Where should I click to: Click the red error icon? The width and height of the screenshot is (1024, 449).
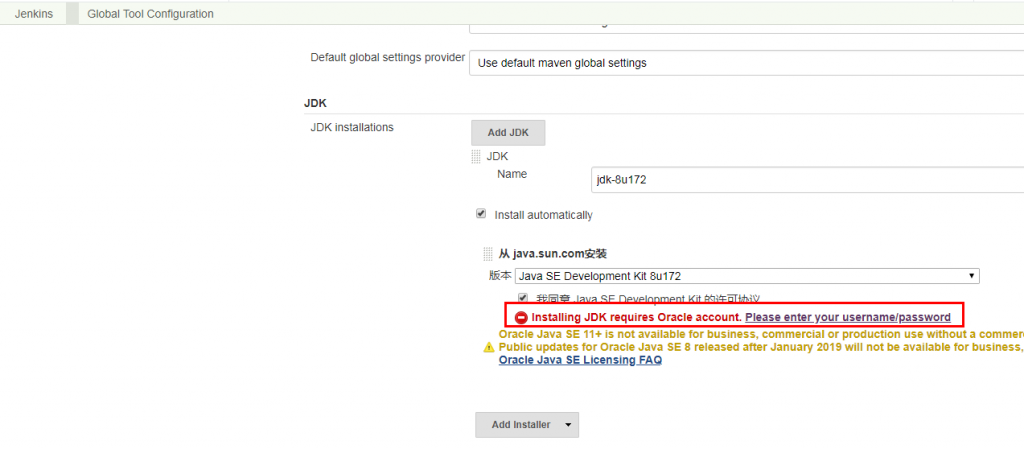pos(521,318)
